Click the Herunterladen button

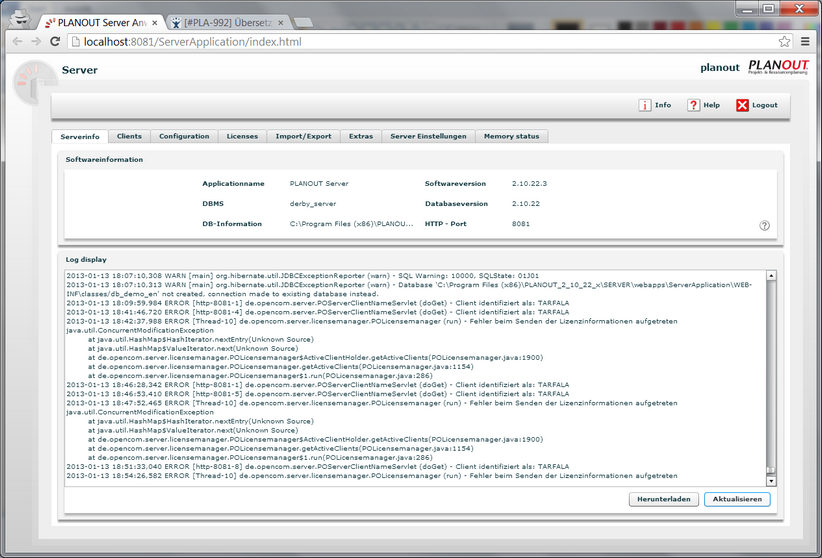click(664, 499)
